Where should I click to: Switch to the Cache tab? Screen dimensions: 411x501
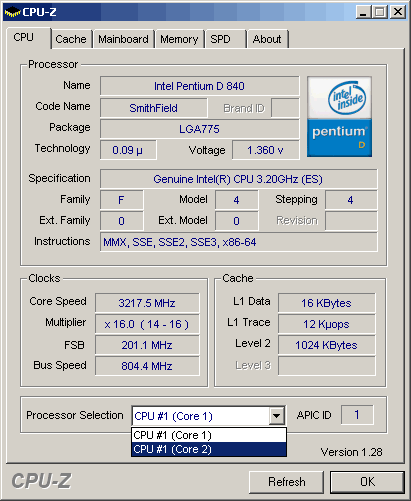point(71,39)
